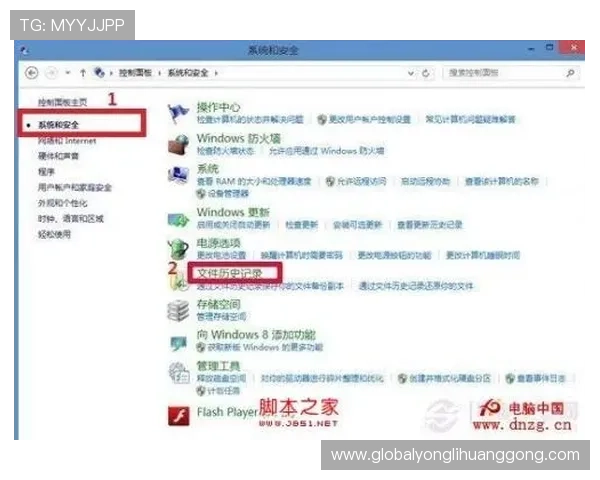Viewport: 600px width, 480px height.
Task: Open the 存储空间 heading link
Action: [218, 305]
